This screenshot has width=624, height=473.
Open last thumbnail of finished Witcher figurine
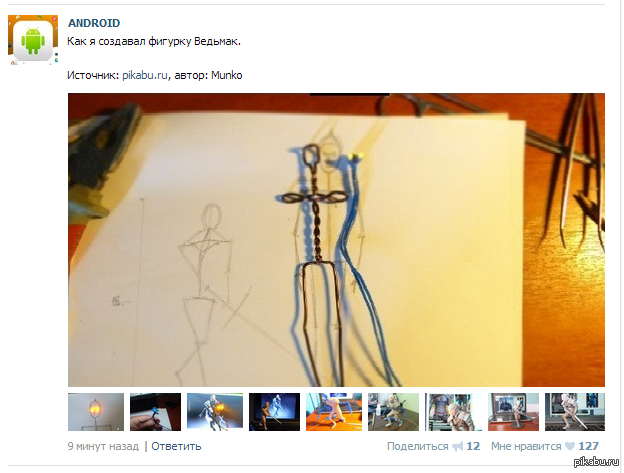[x=575, y=412]
